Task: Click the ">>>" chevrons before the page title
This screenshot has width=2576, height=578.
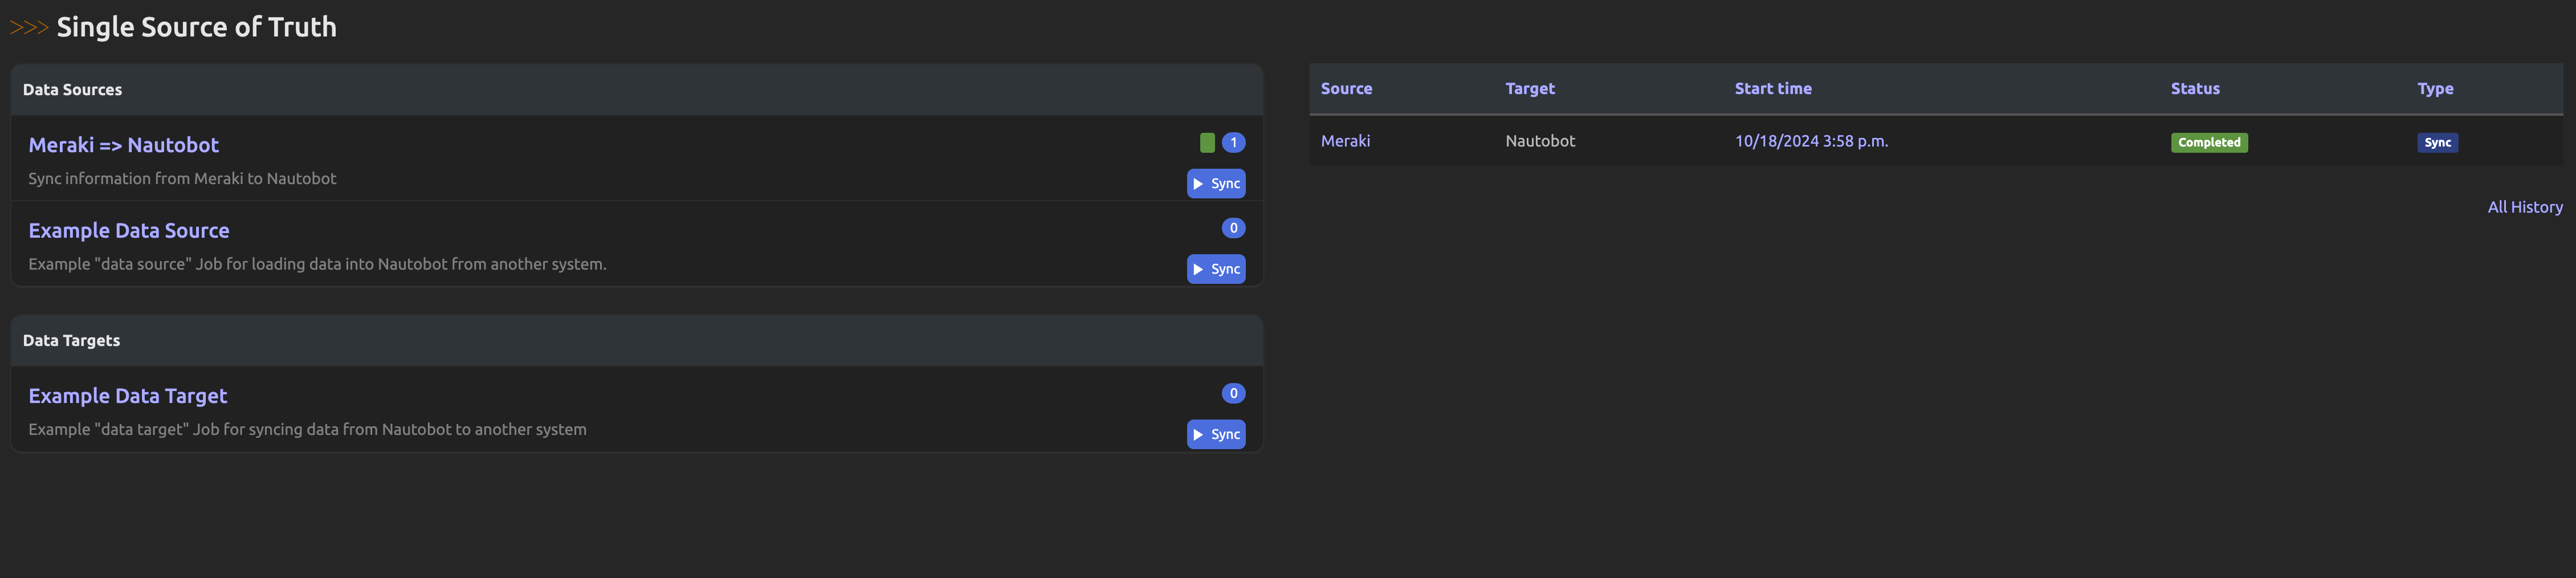Action: pyautogui.click(x=30, y=27)
